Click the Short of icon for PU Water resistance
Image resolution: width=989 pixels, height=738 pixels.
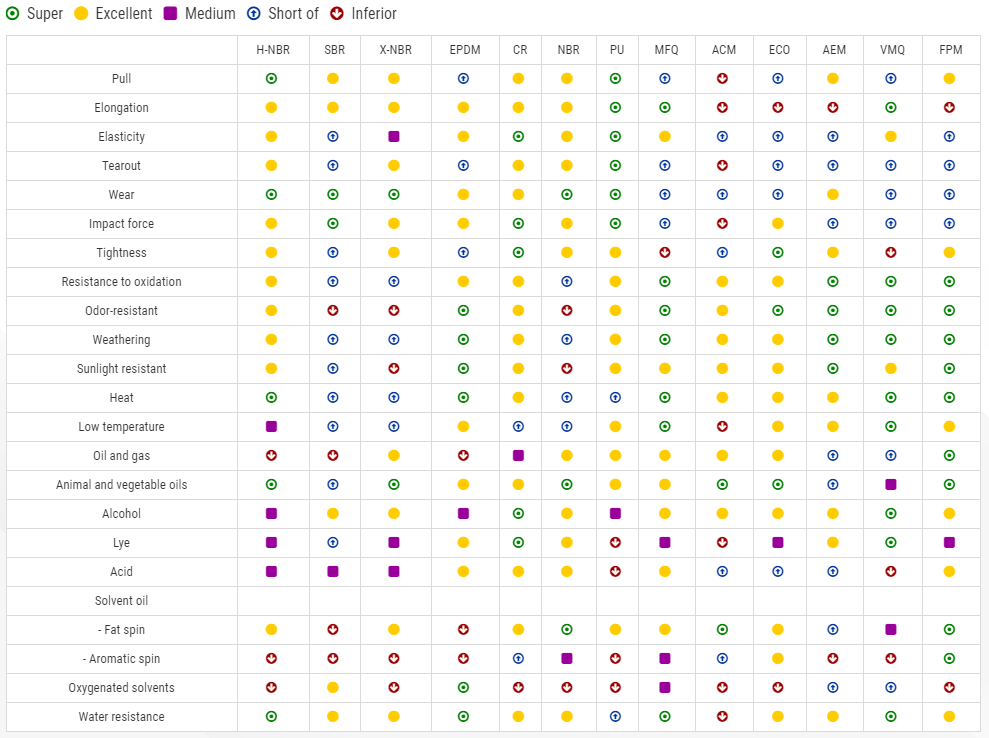tap(615, 717)
